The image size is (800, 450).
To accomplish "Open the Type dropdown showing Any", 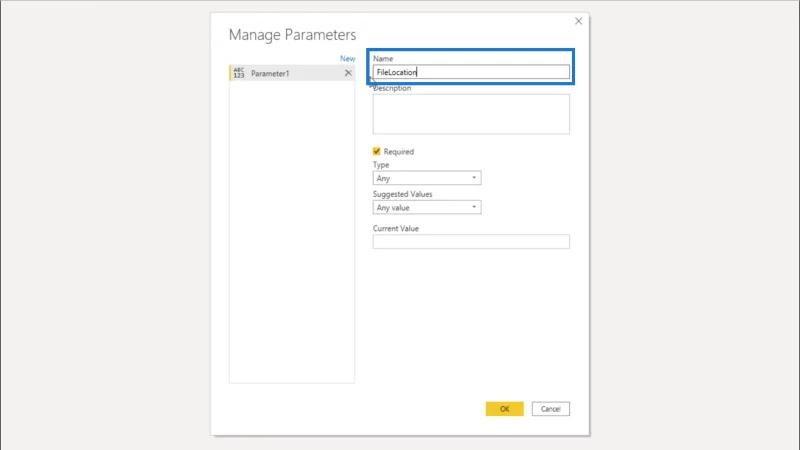I will (x=427, y=178).
